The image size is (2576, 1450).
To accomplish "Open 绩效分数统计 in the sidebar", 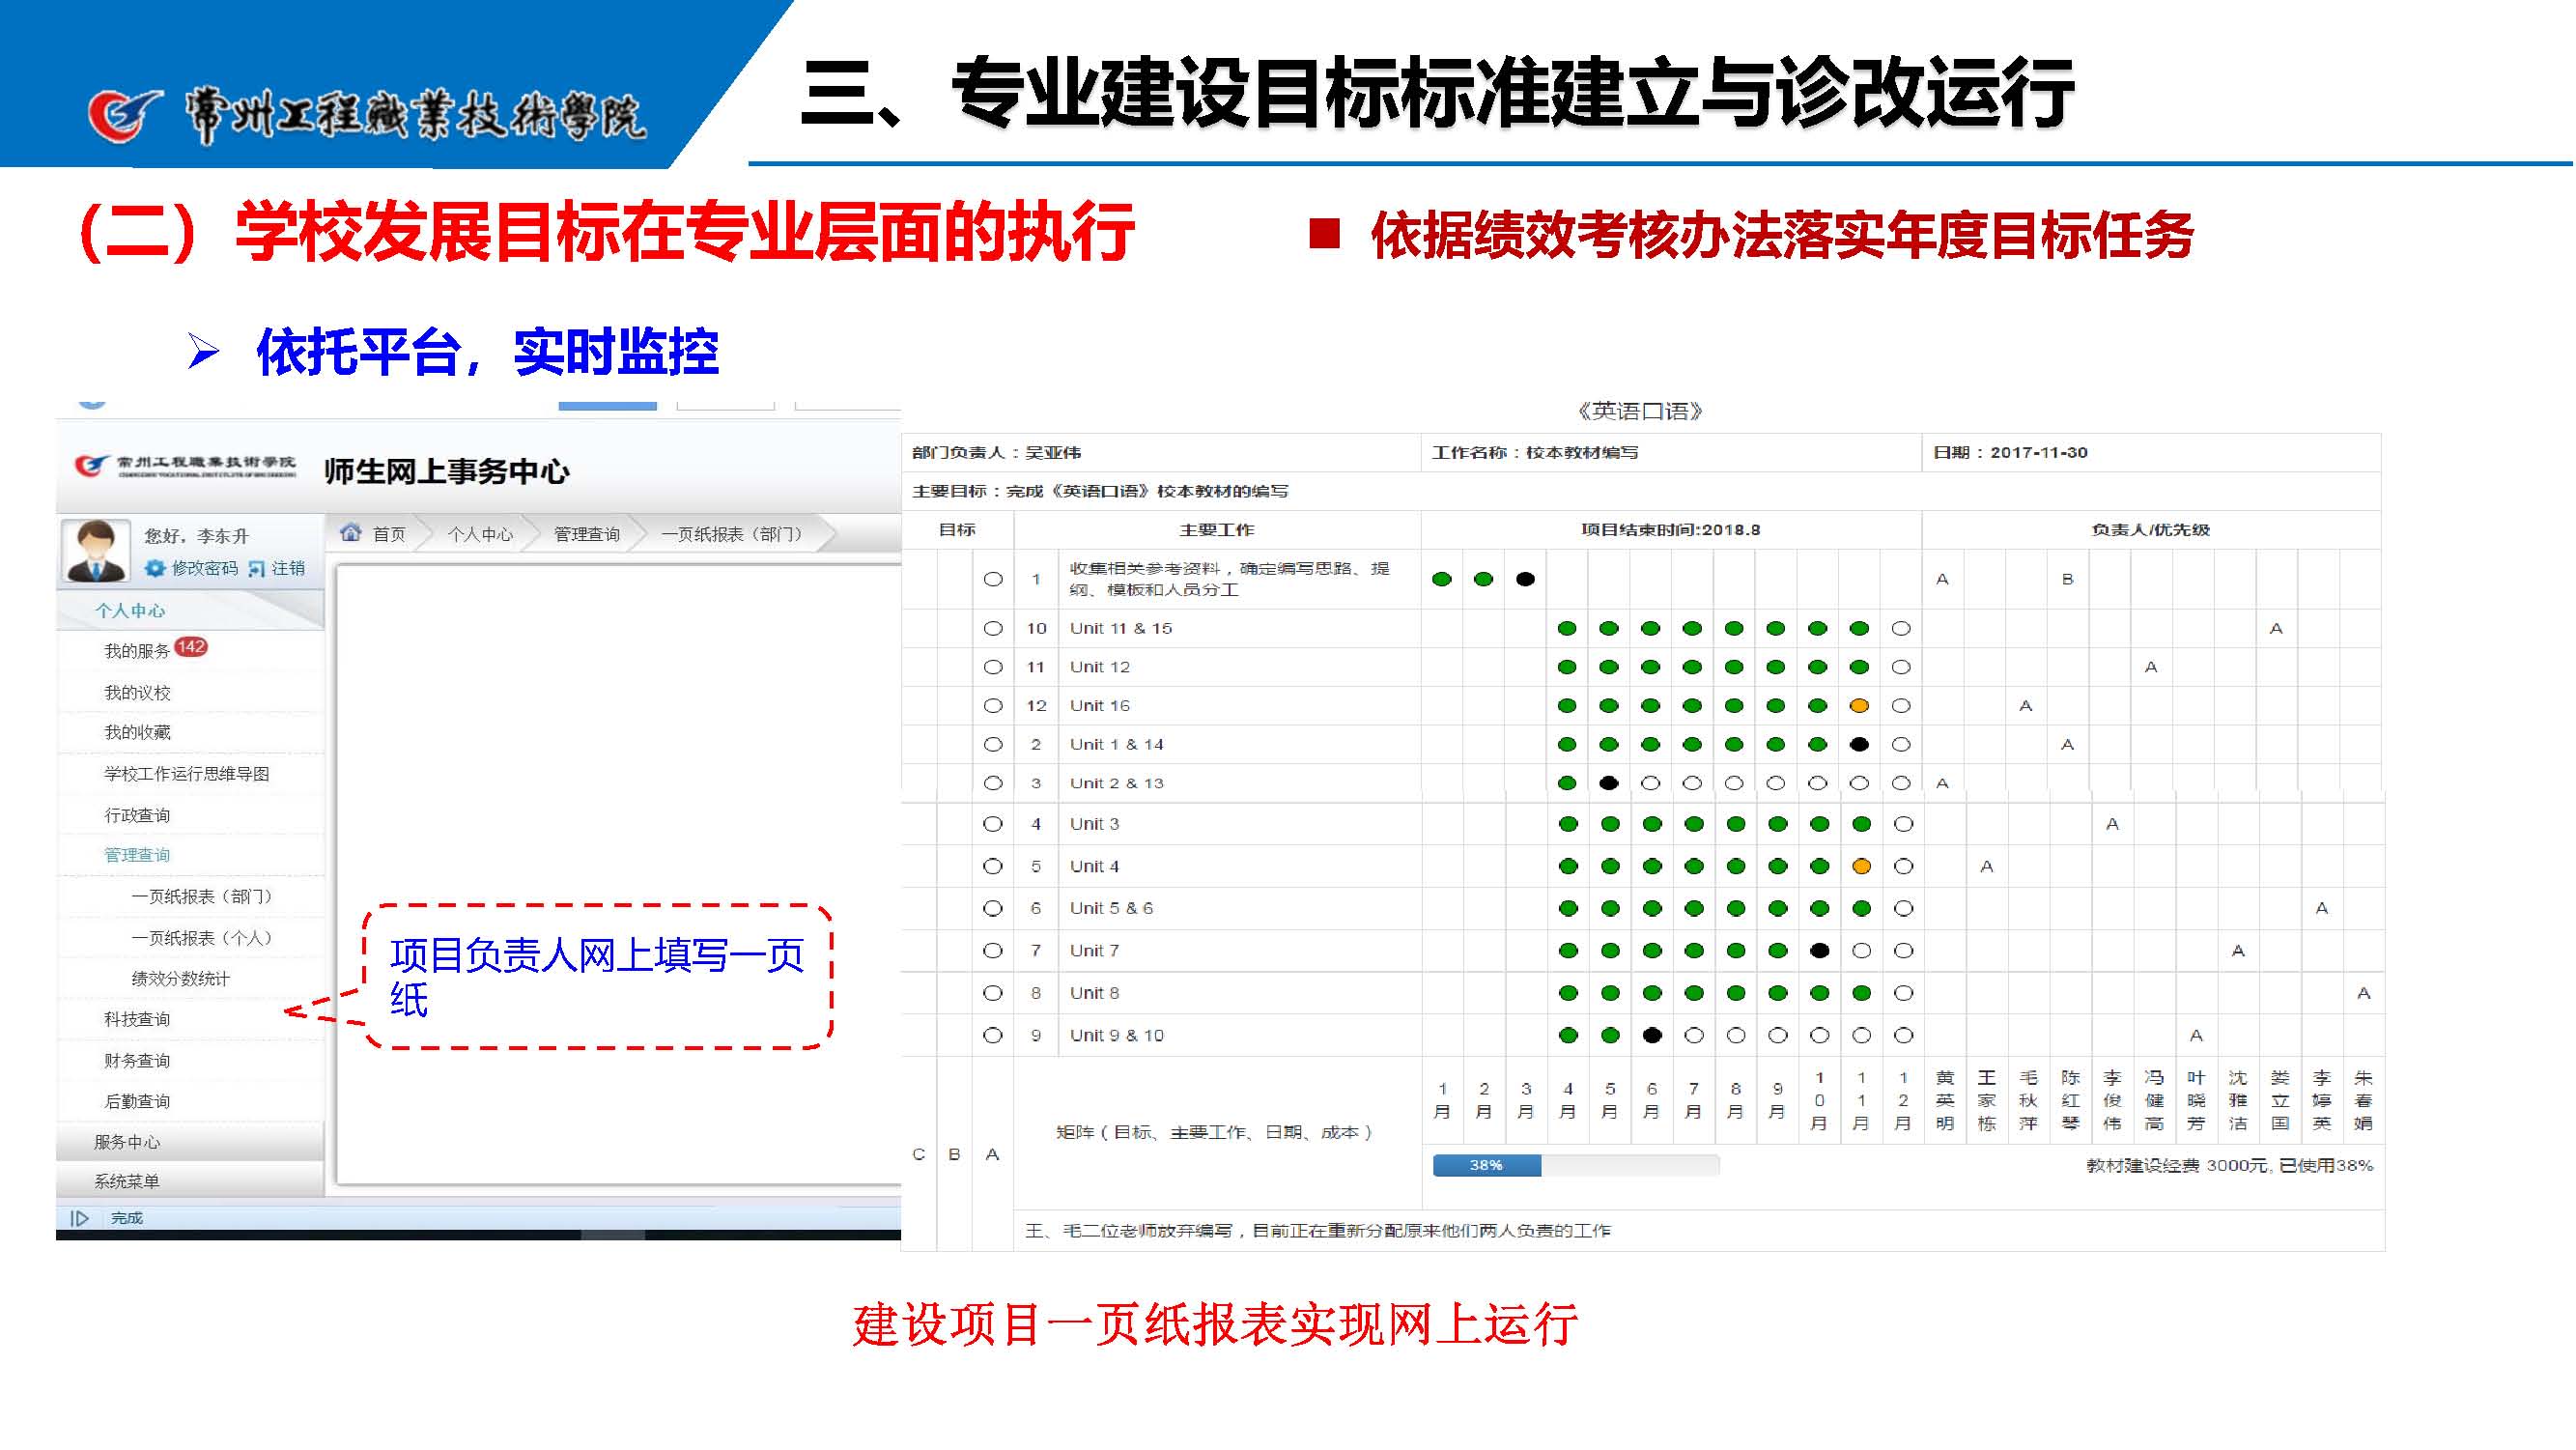I will (181, 980).
